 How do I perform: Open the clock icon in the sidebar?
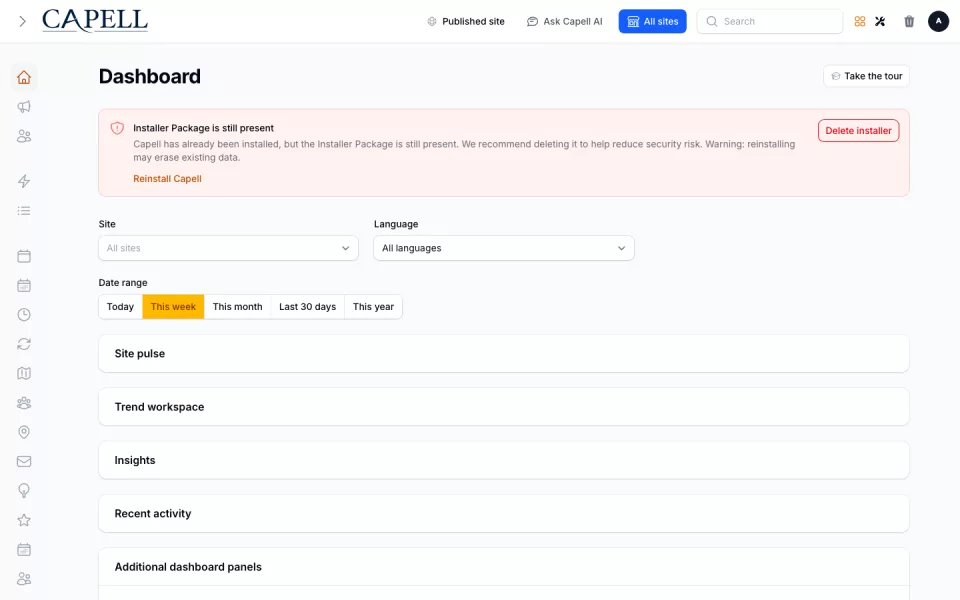[24, 315]
